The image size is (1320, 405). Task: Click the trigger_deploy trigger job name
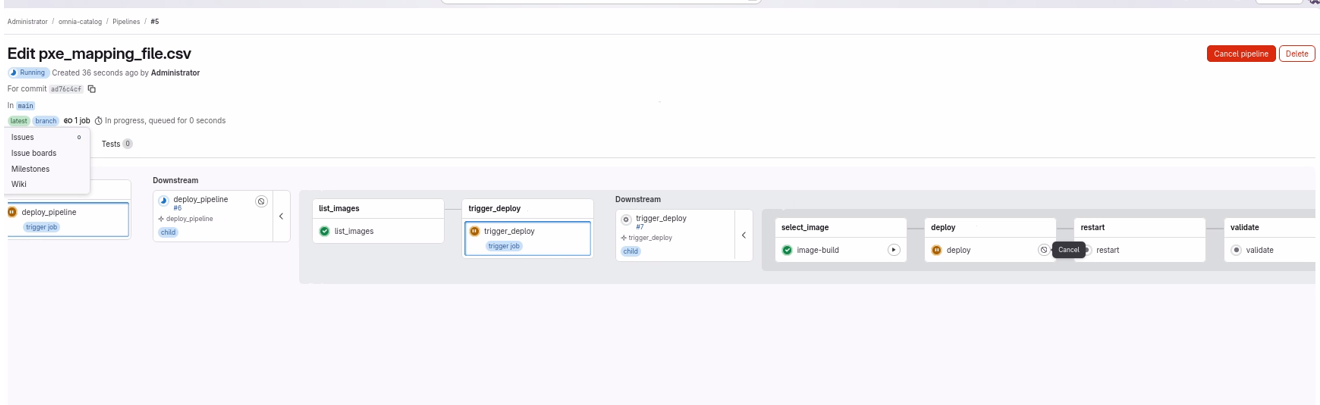point(510,231)
